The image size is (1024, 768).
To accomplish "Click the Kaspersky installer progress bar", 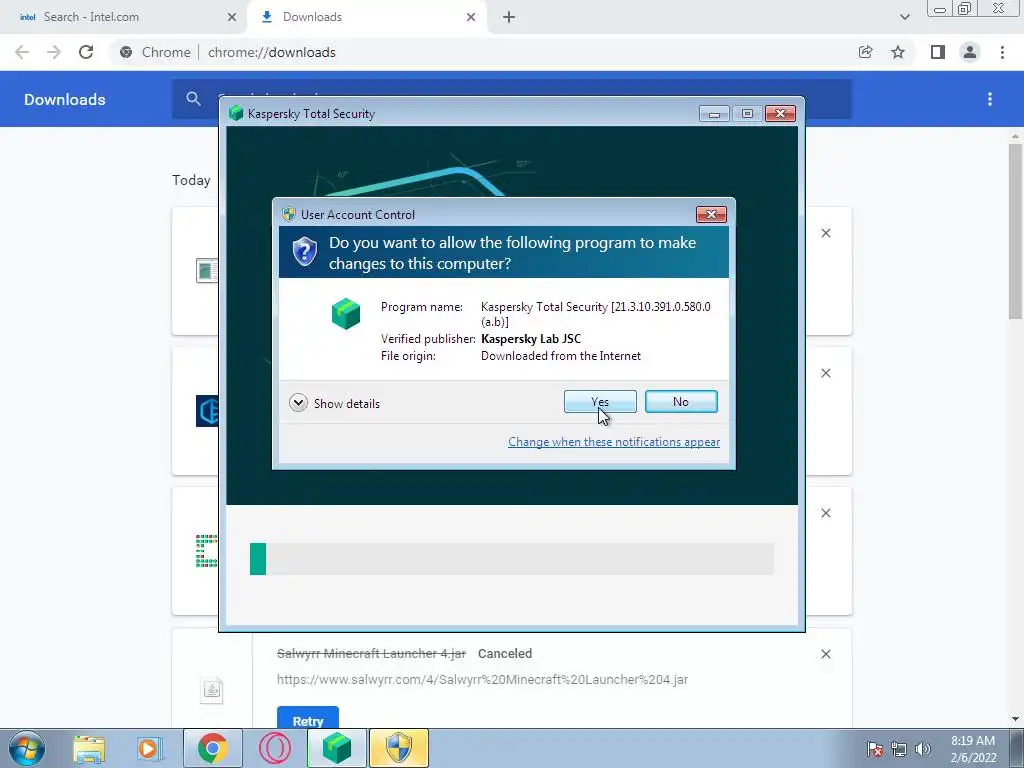I will (x=512, y=559).
